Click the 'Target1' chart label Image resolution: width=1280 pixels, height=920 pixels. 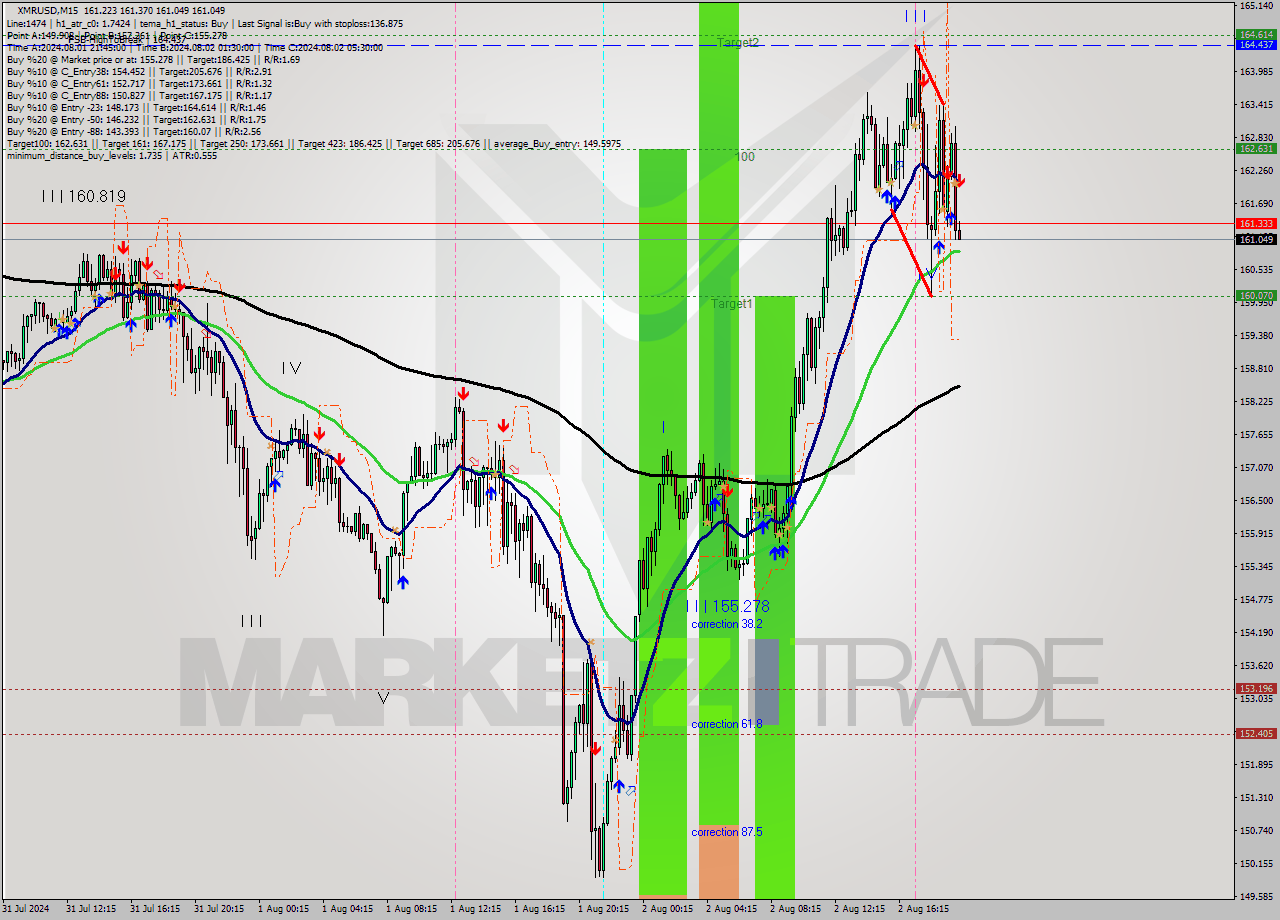732,303
